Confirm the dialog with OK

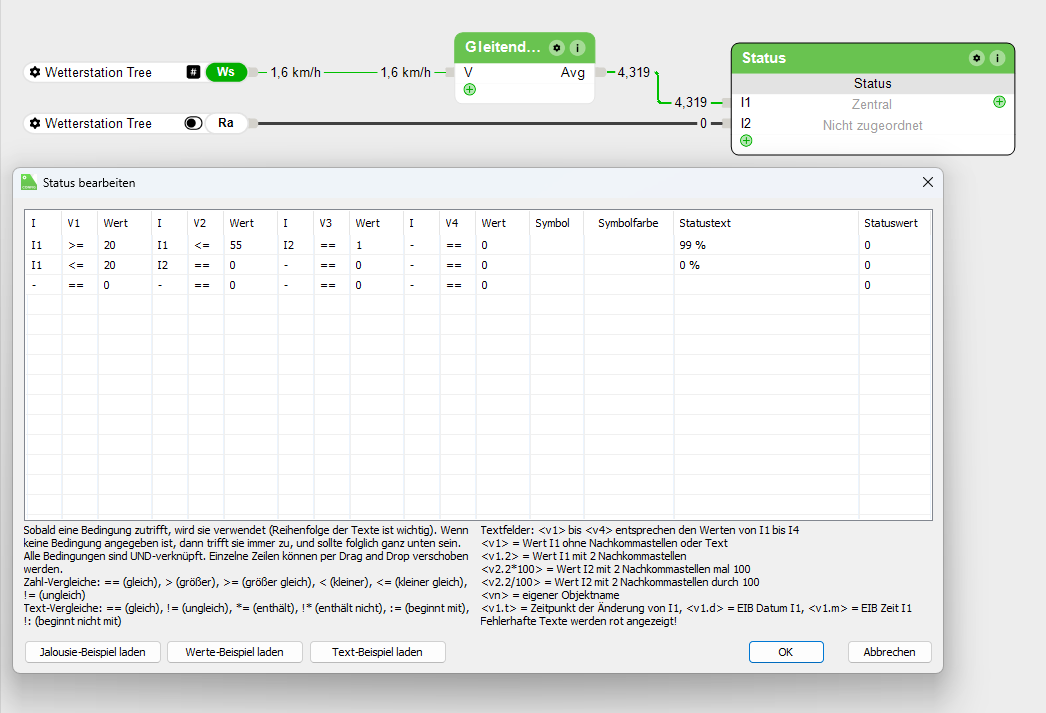786,652
